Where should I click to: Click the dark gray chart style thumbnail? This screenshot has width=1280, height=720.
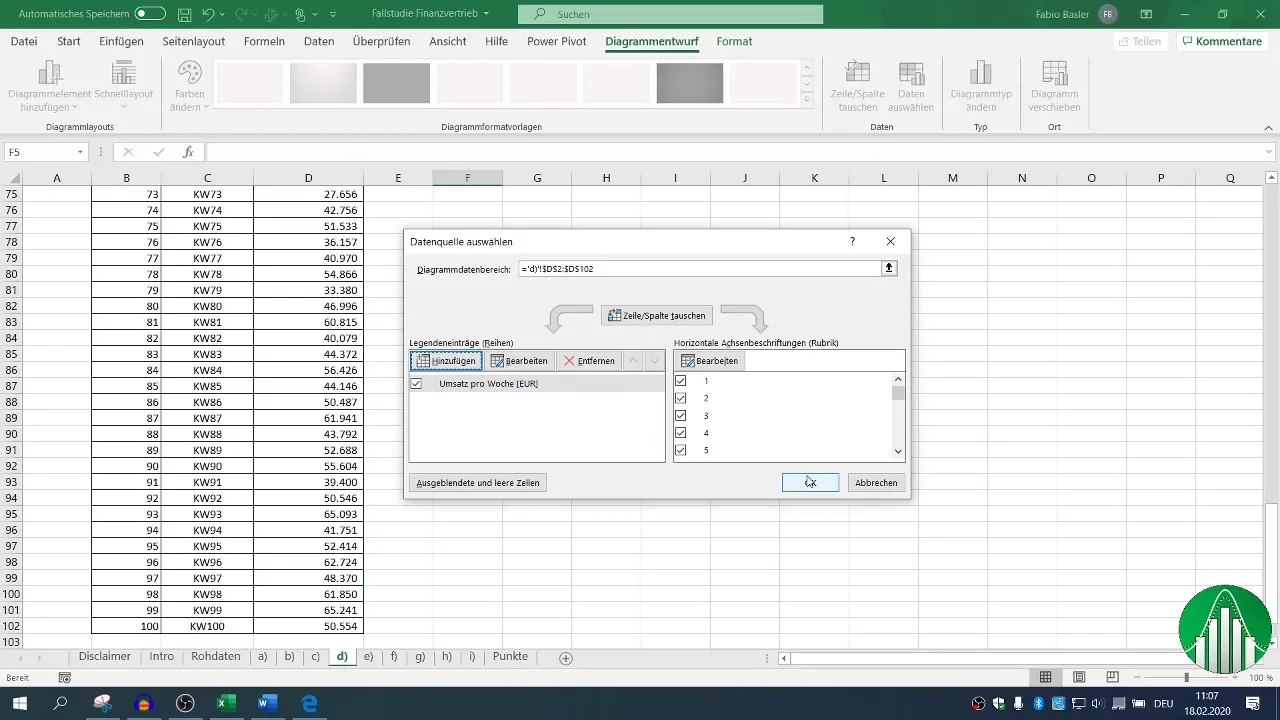689,83
